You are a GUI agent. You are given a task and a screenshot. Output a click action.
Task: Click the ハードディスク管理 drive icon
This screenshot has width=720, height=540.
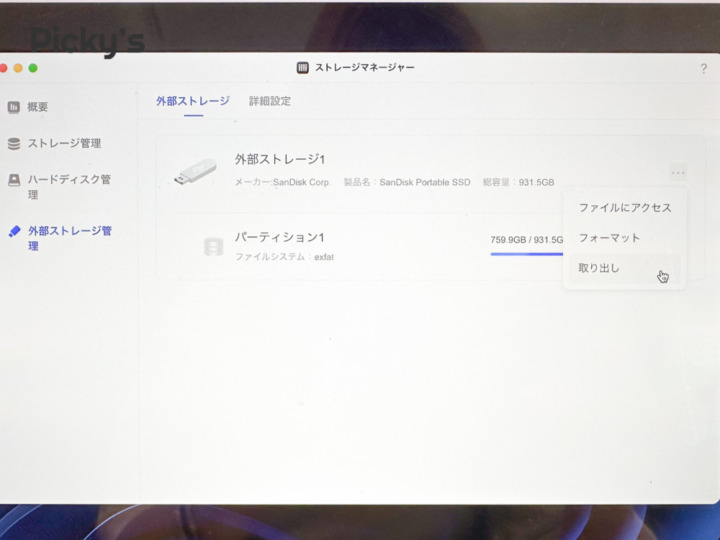(x=14, y=180)
